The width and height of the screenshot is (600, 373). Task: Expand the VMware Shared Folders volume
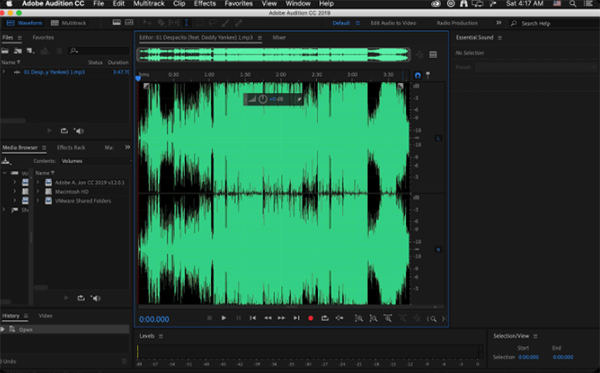[x=38, y=201]
